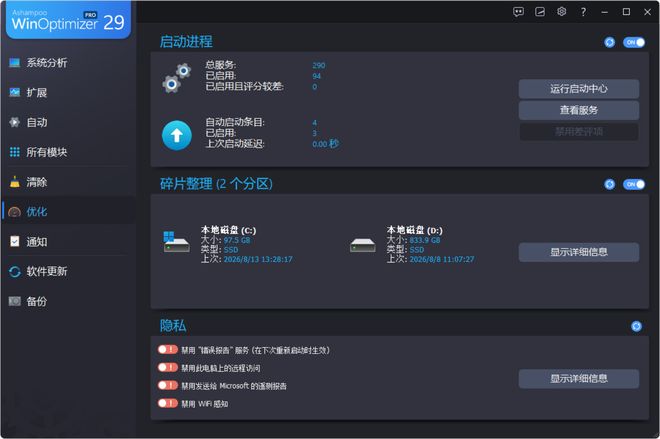Click the 本地磁盘 (D:) drive icon

pyautogui.click(x=363, y=245)
